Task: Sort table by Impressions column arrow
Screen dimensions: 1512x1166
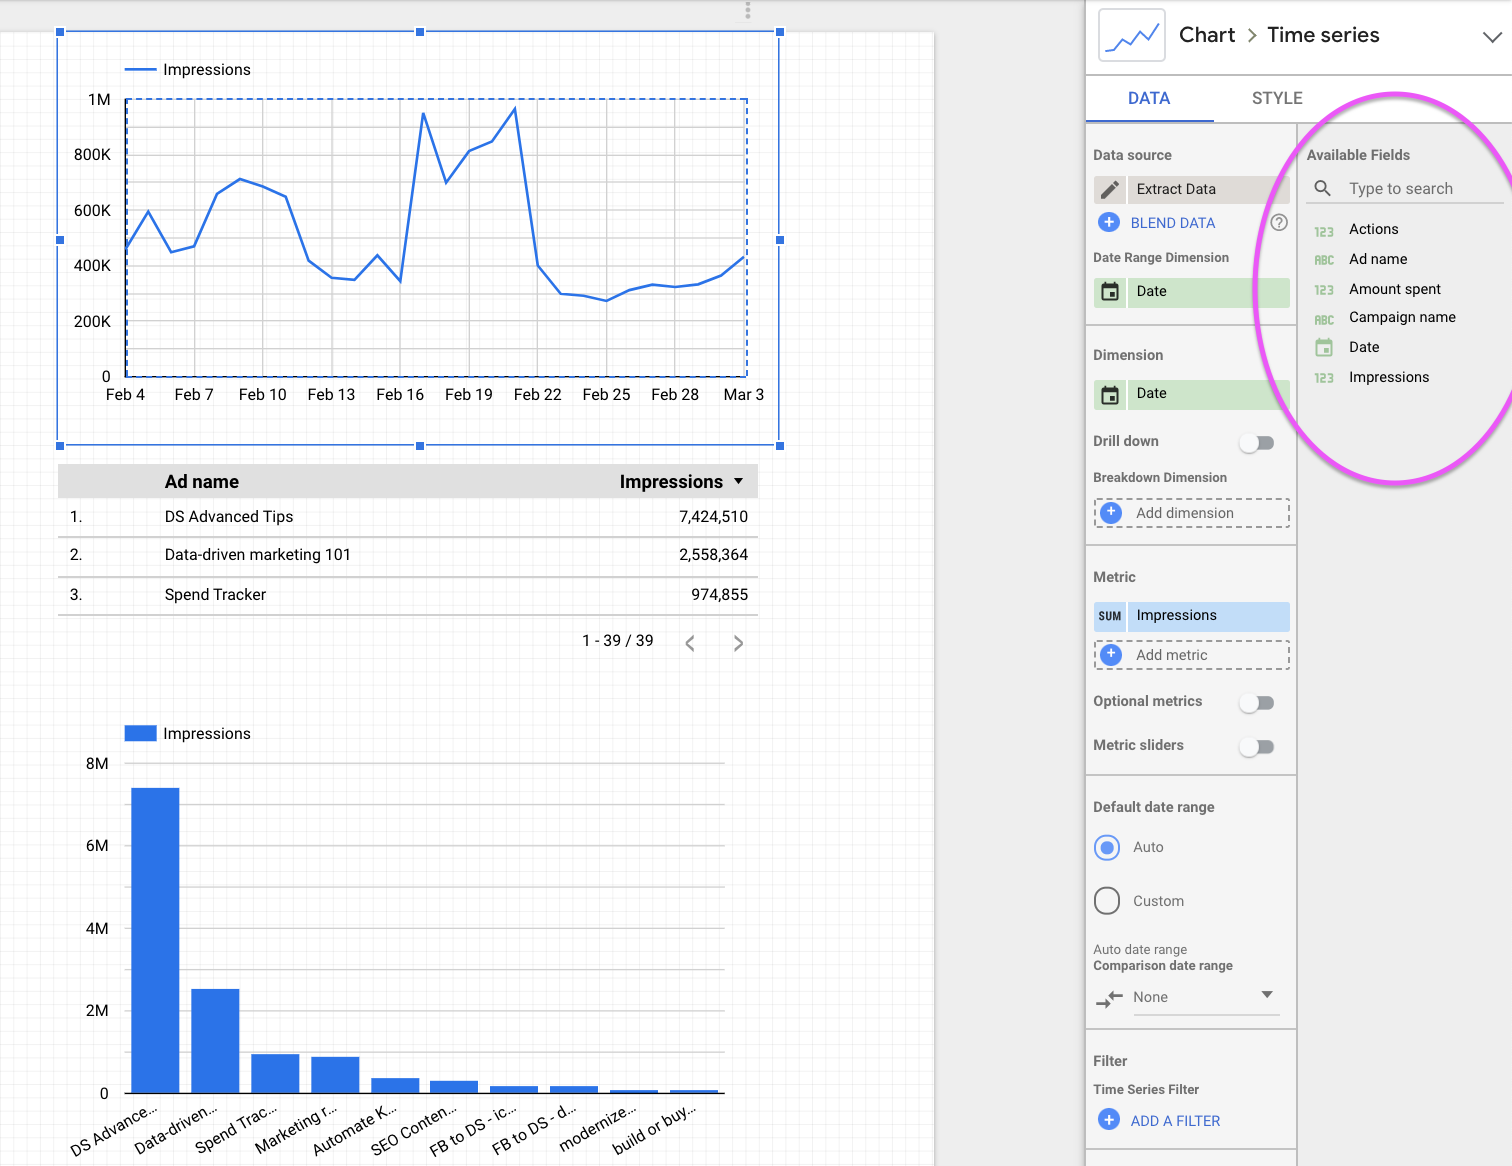Action: (739, 481)
